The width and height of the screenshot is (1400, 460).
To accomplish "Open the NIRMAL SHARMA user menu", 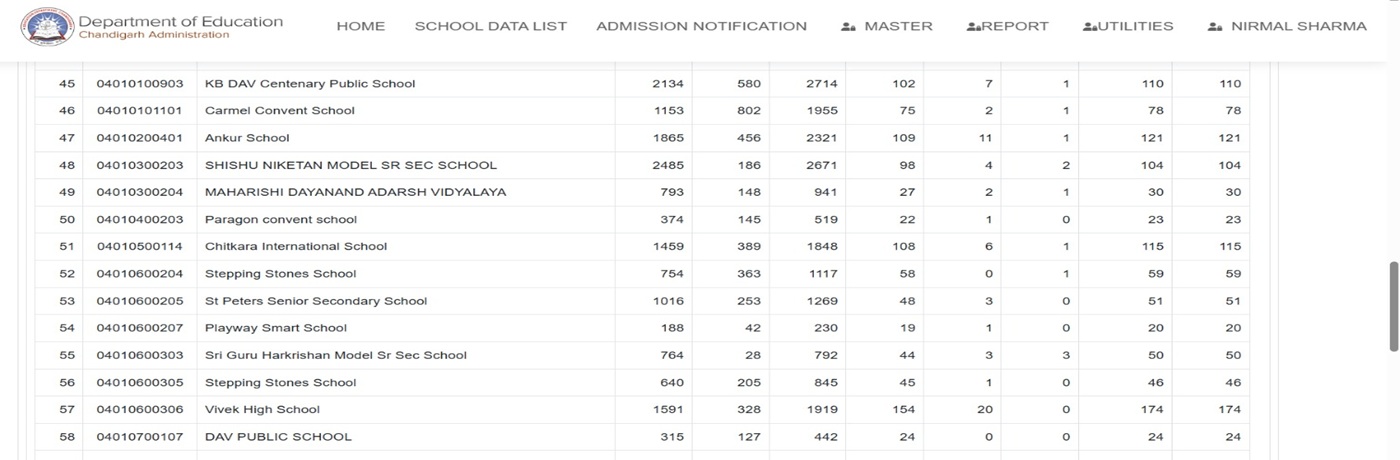I will coord(1299,27).
